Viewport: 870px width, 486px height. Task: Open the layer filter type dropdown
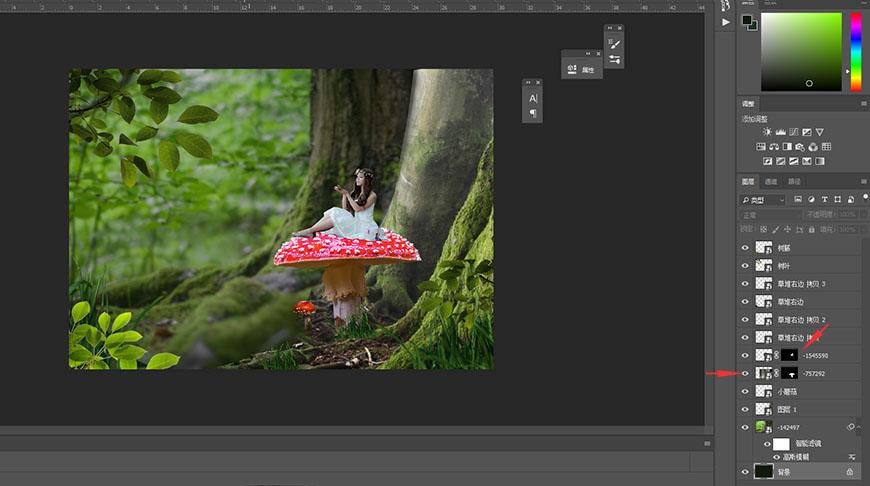click(763, 200)
